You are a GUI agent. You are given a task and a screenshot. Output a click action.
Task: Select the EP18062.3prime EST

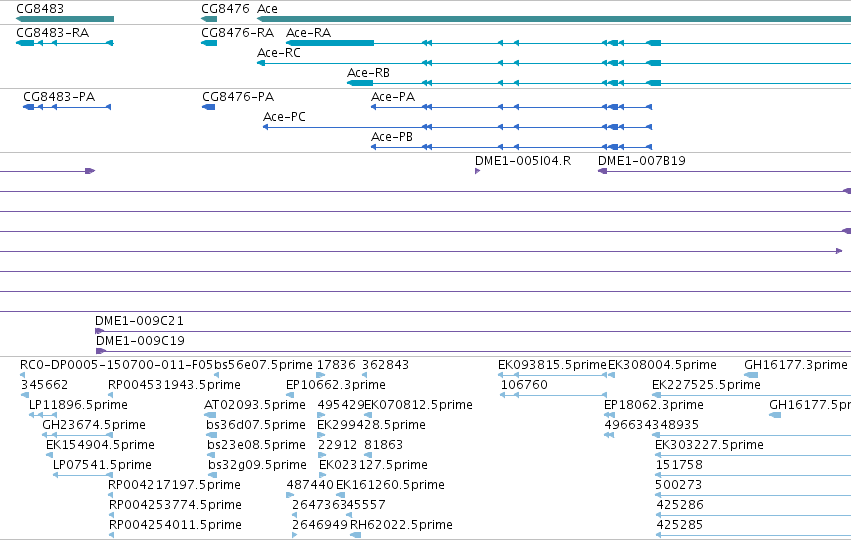609,415
